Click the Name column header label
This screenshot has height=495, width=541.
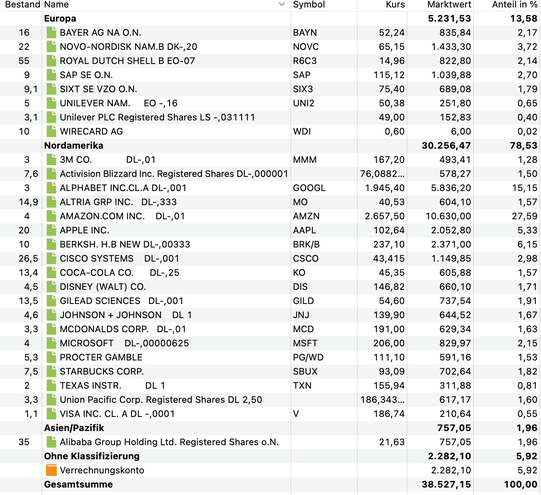pyautogui.click(x=57, y=4)
